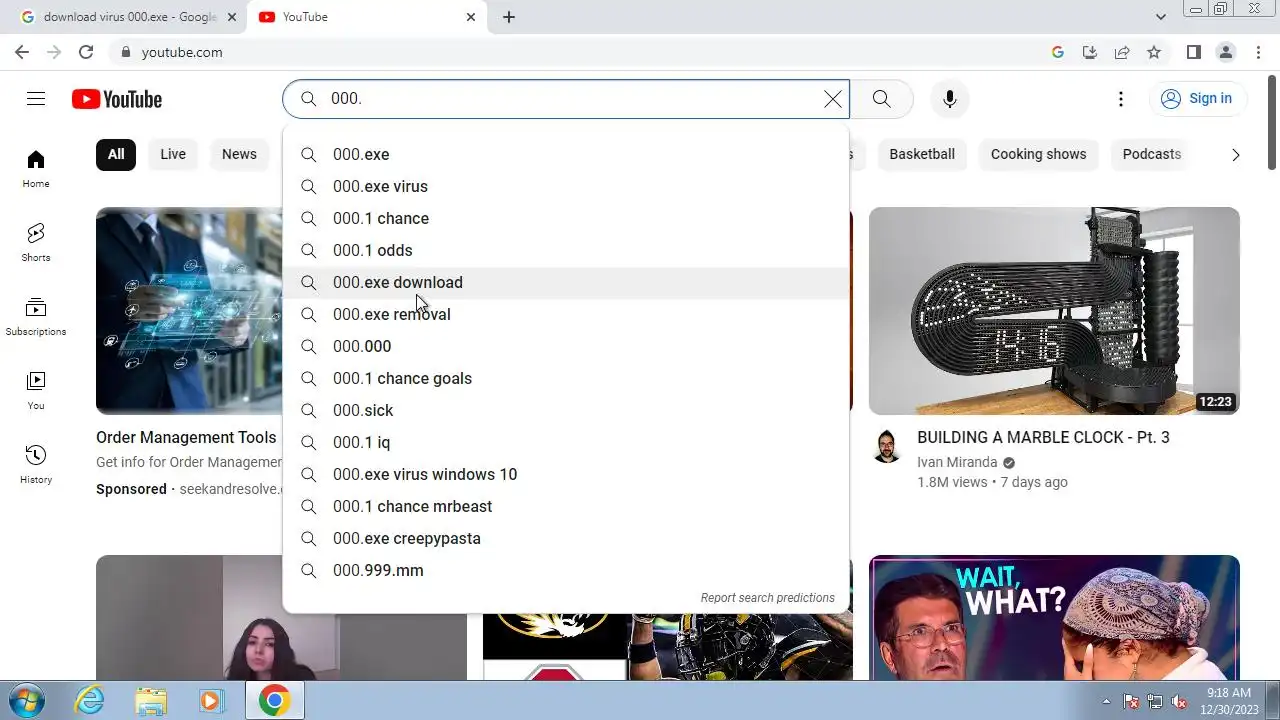Click the magnifier search button
This screenshot has width=1280, height=720.
pos(881,99)
